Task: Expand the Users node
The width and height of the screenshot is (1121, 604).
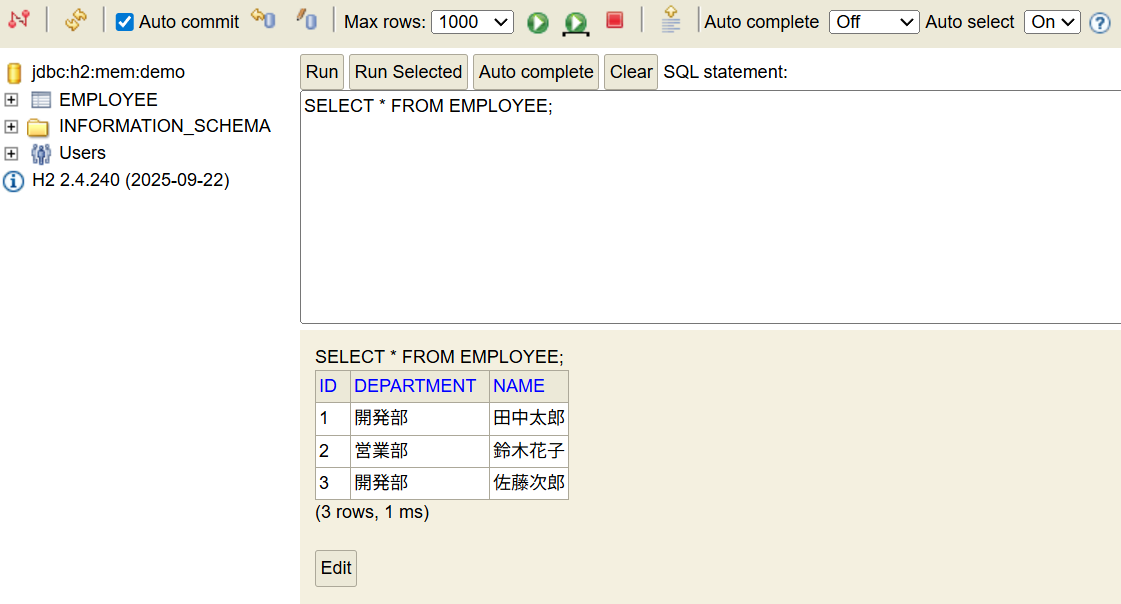Action: (11, 154)
